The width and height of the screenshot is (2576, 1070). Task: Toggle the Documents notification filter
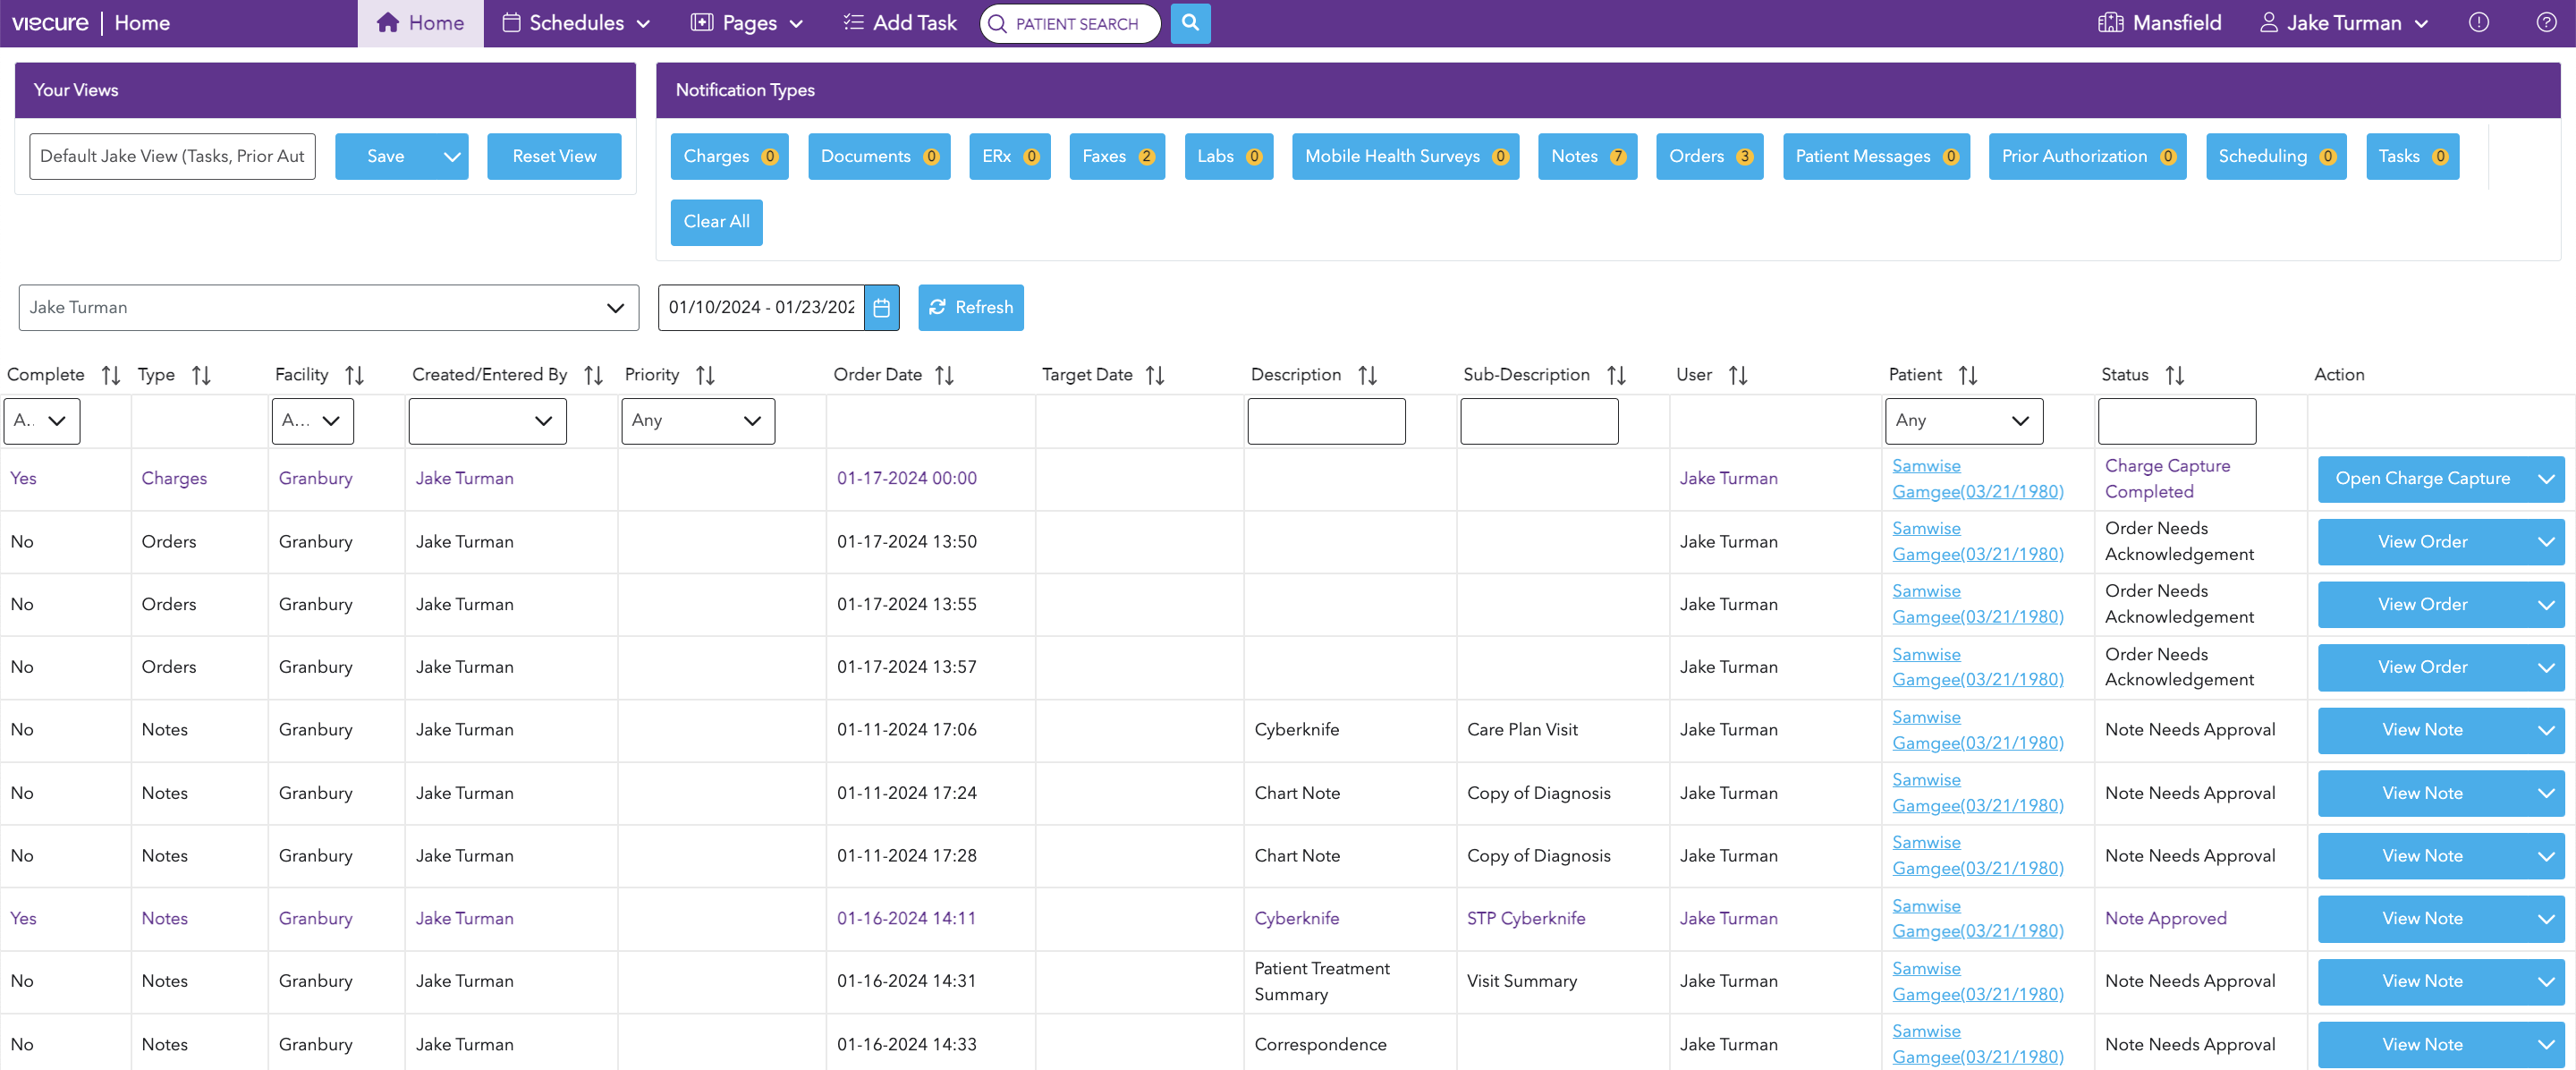pyautogui.click(x=879, y=156)
